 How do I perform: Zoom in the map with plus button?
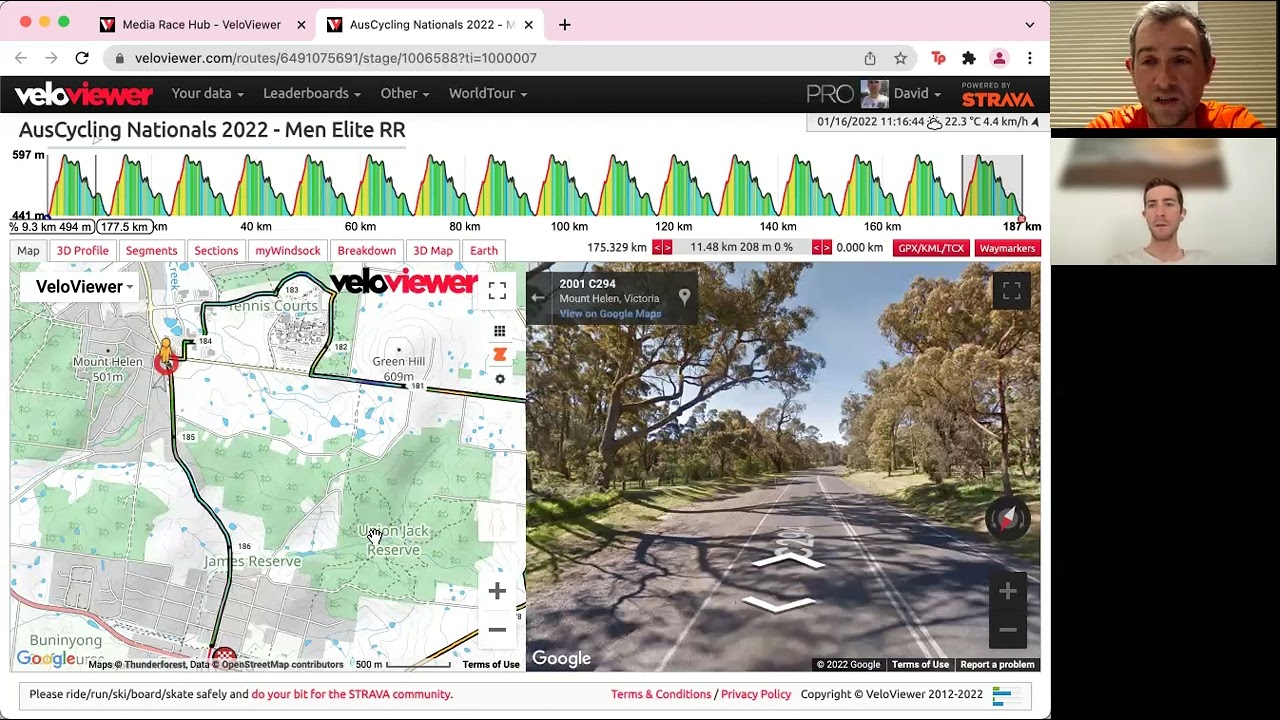497,591
